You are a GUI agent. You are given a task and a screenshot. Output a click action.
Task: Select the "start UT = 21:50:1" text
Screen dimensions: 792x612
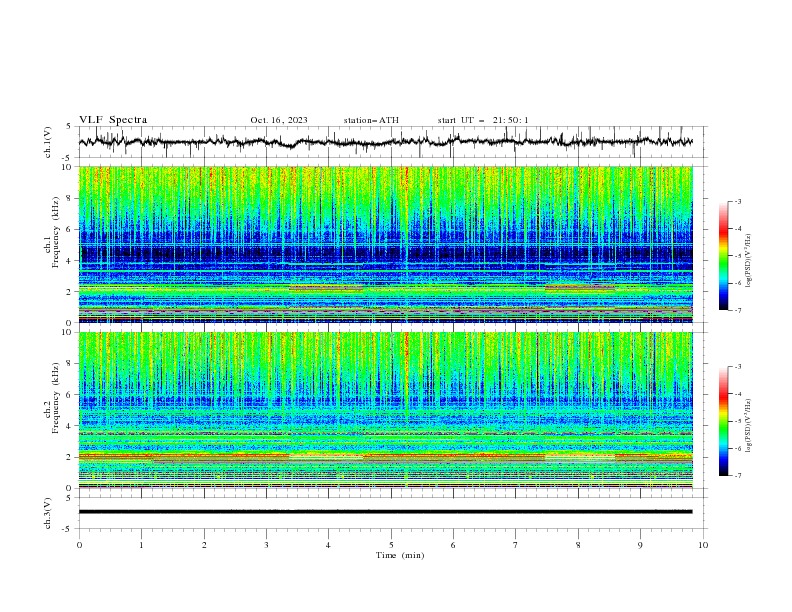click(483, 120)
